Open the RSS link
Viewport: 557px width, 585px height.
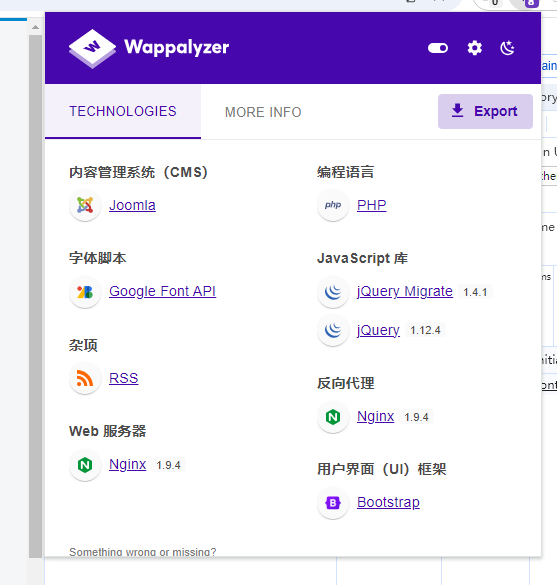coord(123,378)
